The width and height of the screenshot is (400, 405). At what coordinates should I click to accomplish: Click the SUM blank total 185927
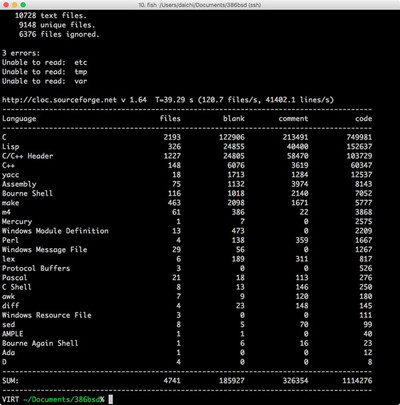pos(232,380)
